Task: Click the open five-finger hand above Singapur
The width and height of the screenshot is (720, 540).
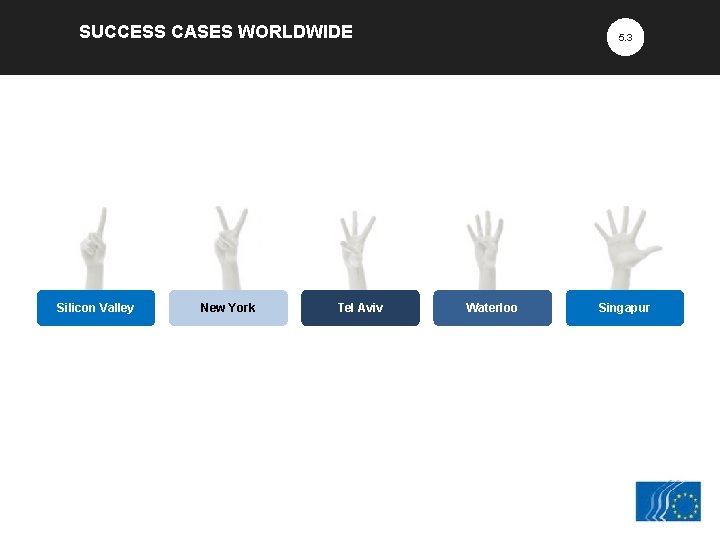Action: [627, 248]
